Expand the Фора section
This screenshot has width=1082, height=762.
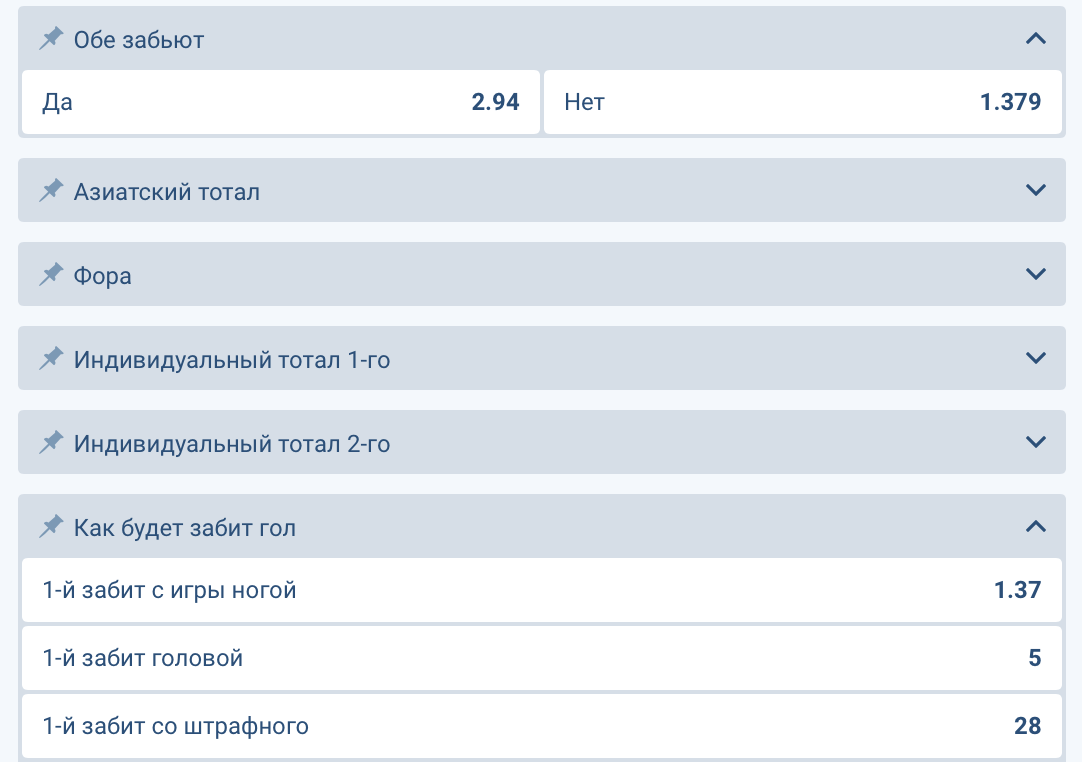pos(1036,274)
